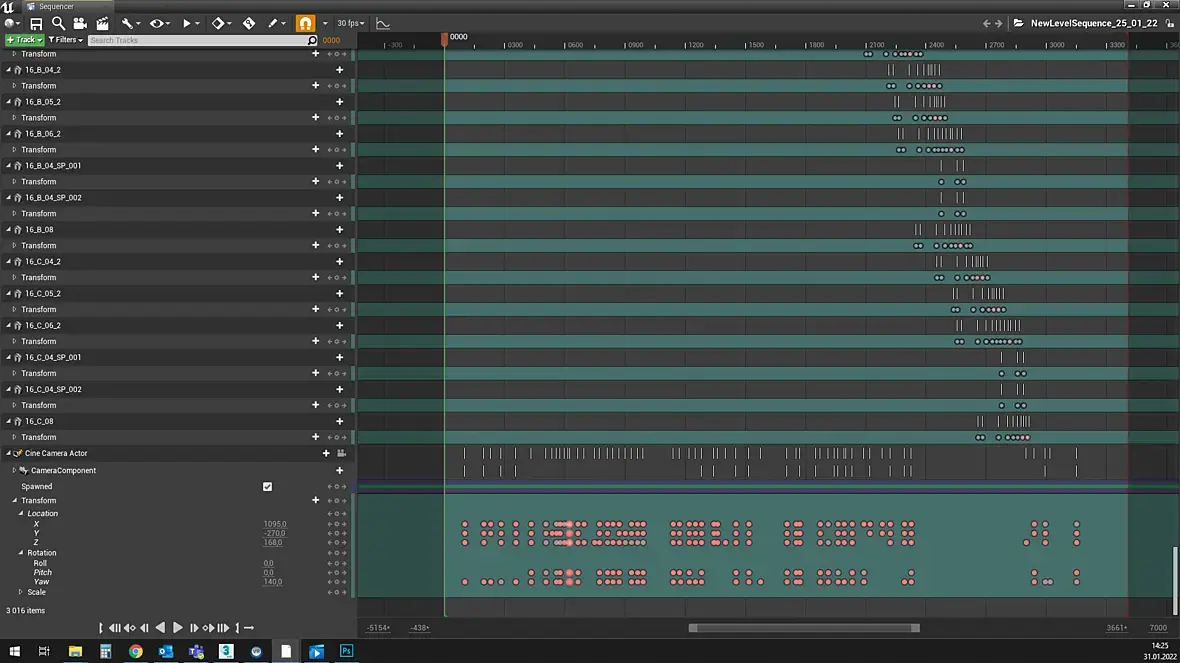1180x663 pixels.
Task: Click the vertical track list scrollbar
Action: (x=1174, y=579)
